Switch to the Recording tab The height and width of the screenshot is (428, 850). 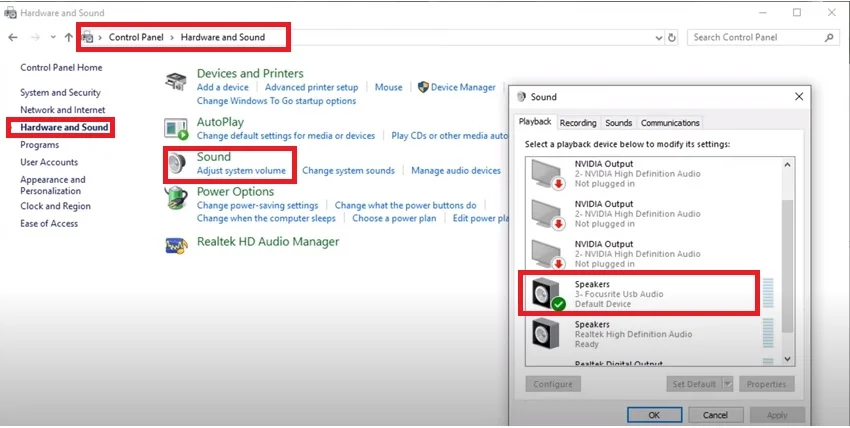coord(578,123)
